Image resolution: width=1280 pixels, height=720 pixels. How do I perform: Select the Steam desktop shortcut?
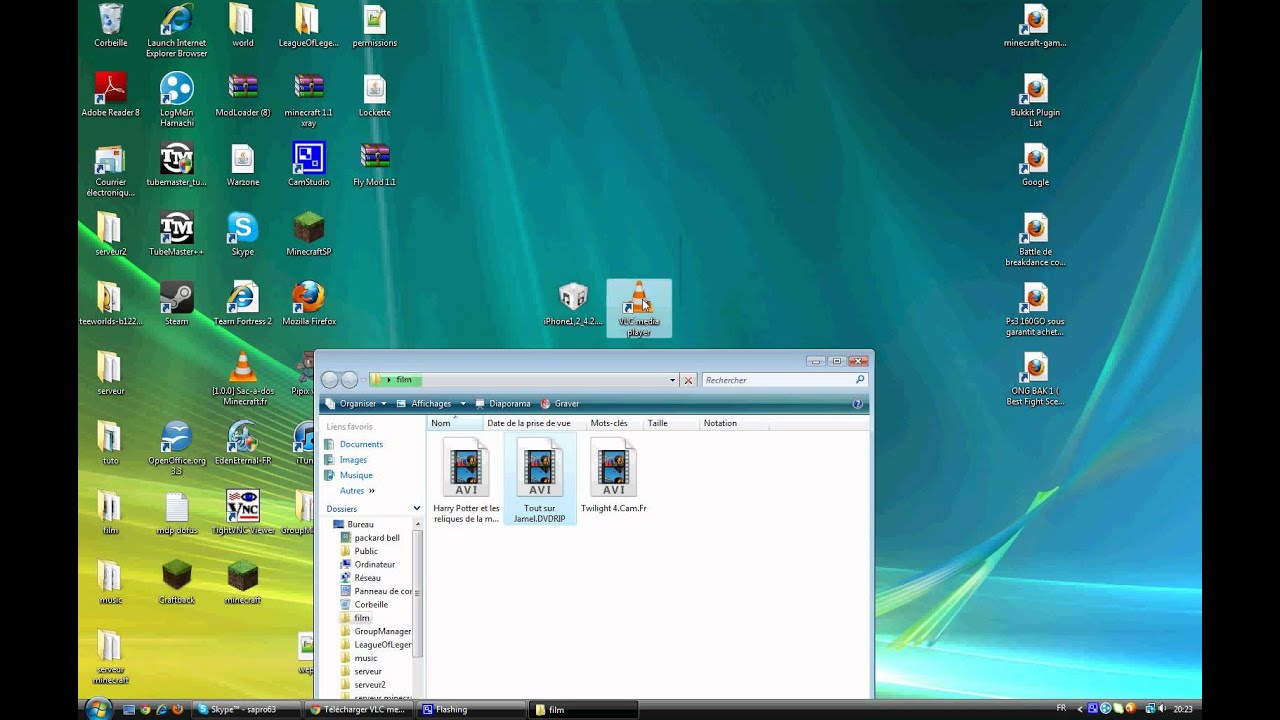176,304
